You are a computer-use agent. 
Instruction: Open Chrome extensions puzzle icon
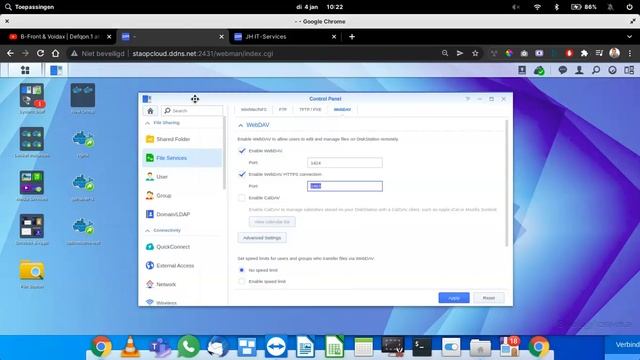pos(584,53)
